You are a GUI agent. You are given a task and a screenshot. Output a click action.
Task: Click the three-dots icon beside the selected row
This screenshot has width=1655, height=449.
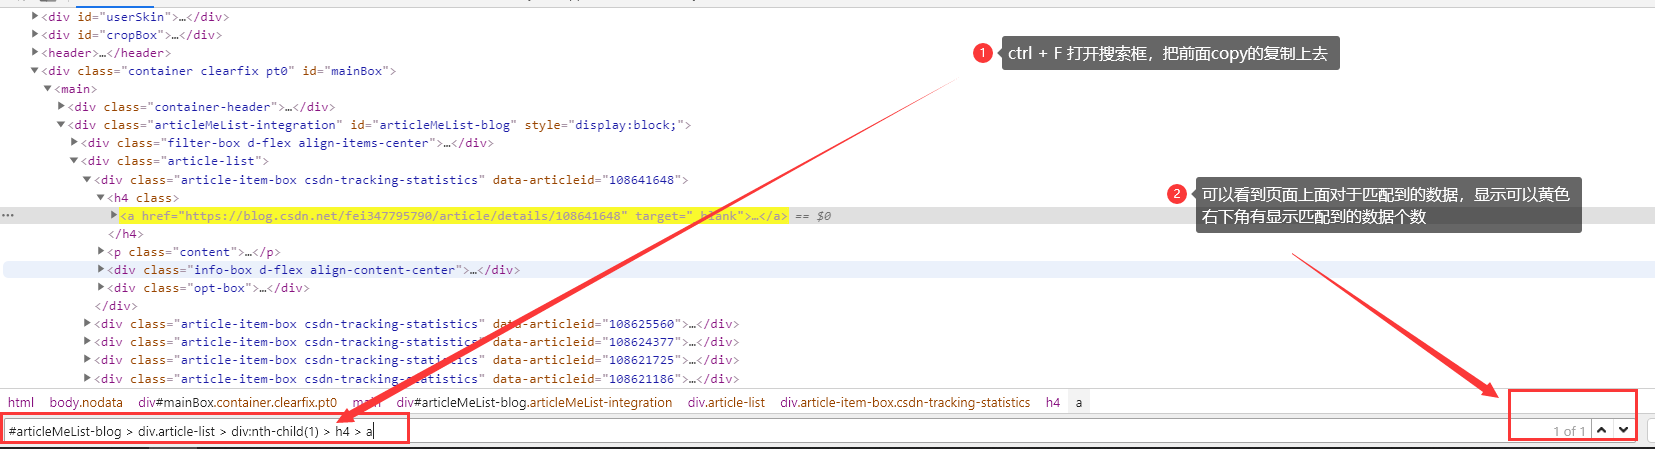(x=8, y=216)
